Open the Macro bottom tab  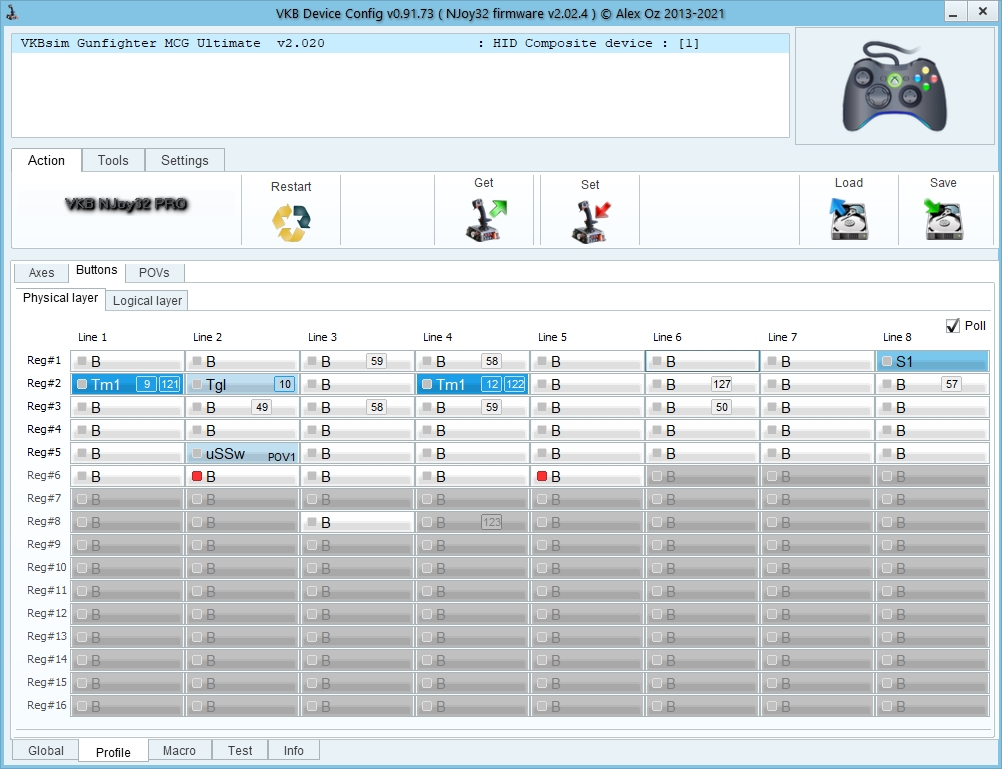[x=179, y=751]
